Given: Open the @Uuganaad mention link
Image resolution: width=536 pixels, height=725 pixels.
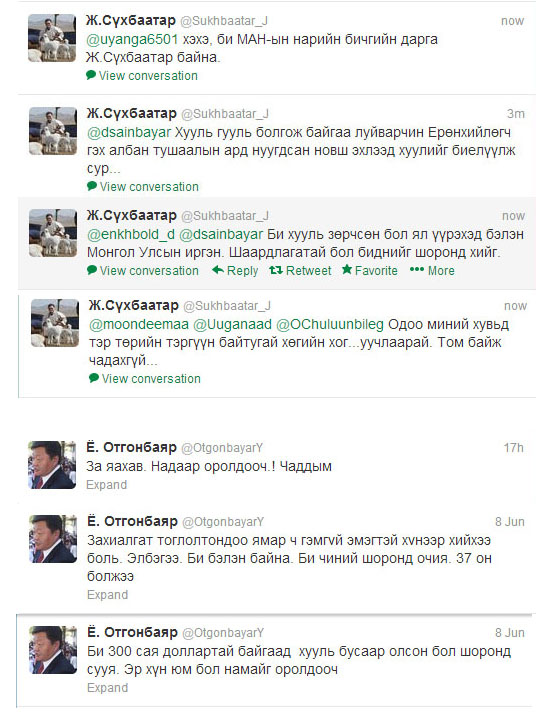Looking at the screenshot, I should [232, 325].
